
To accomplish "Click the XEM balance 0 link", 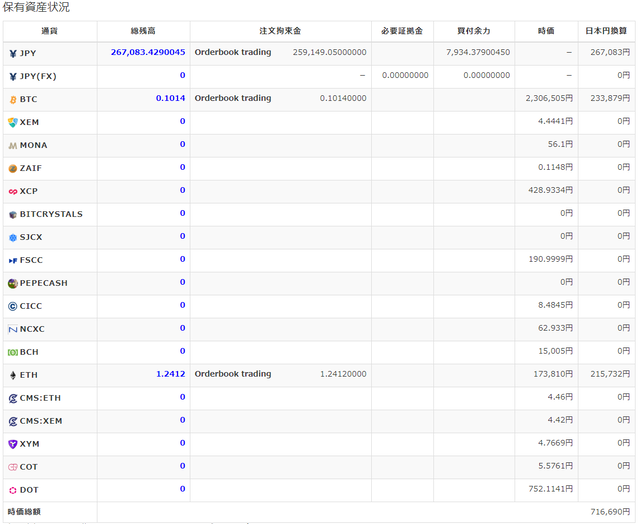I will (x=182, y=121).
